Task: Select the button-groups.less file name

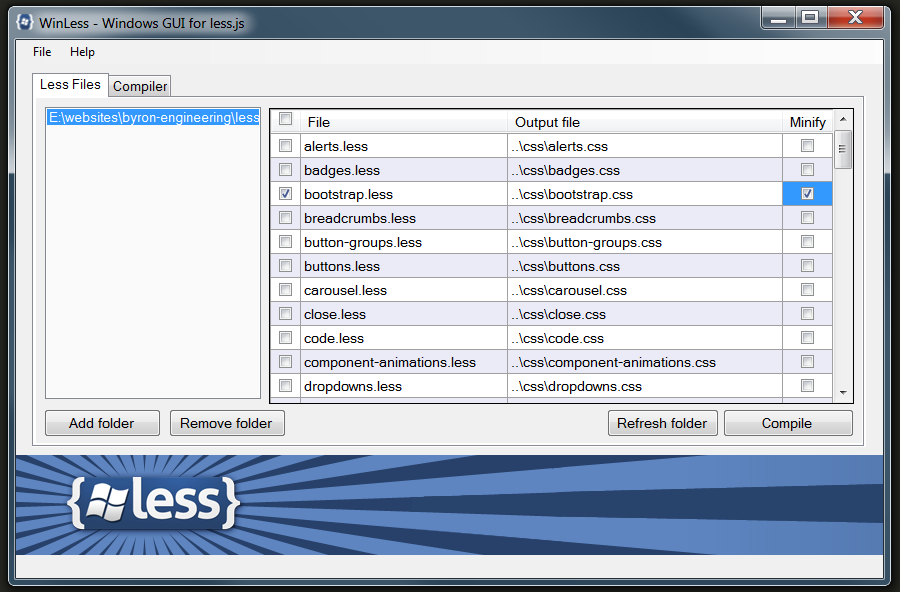Action: pos(363,243)
